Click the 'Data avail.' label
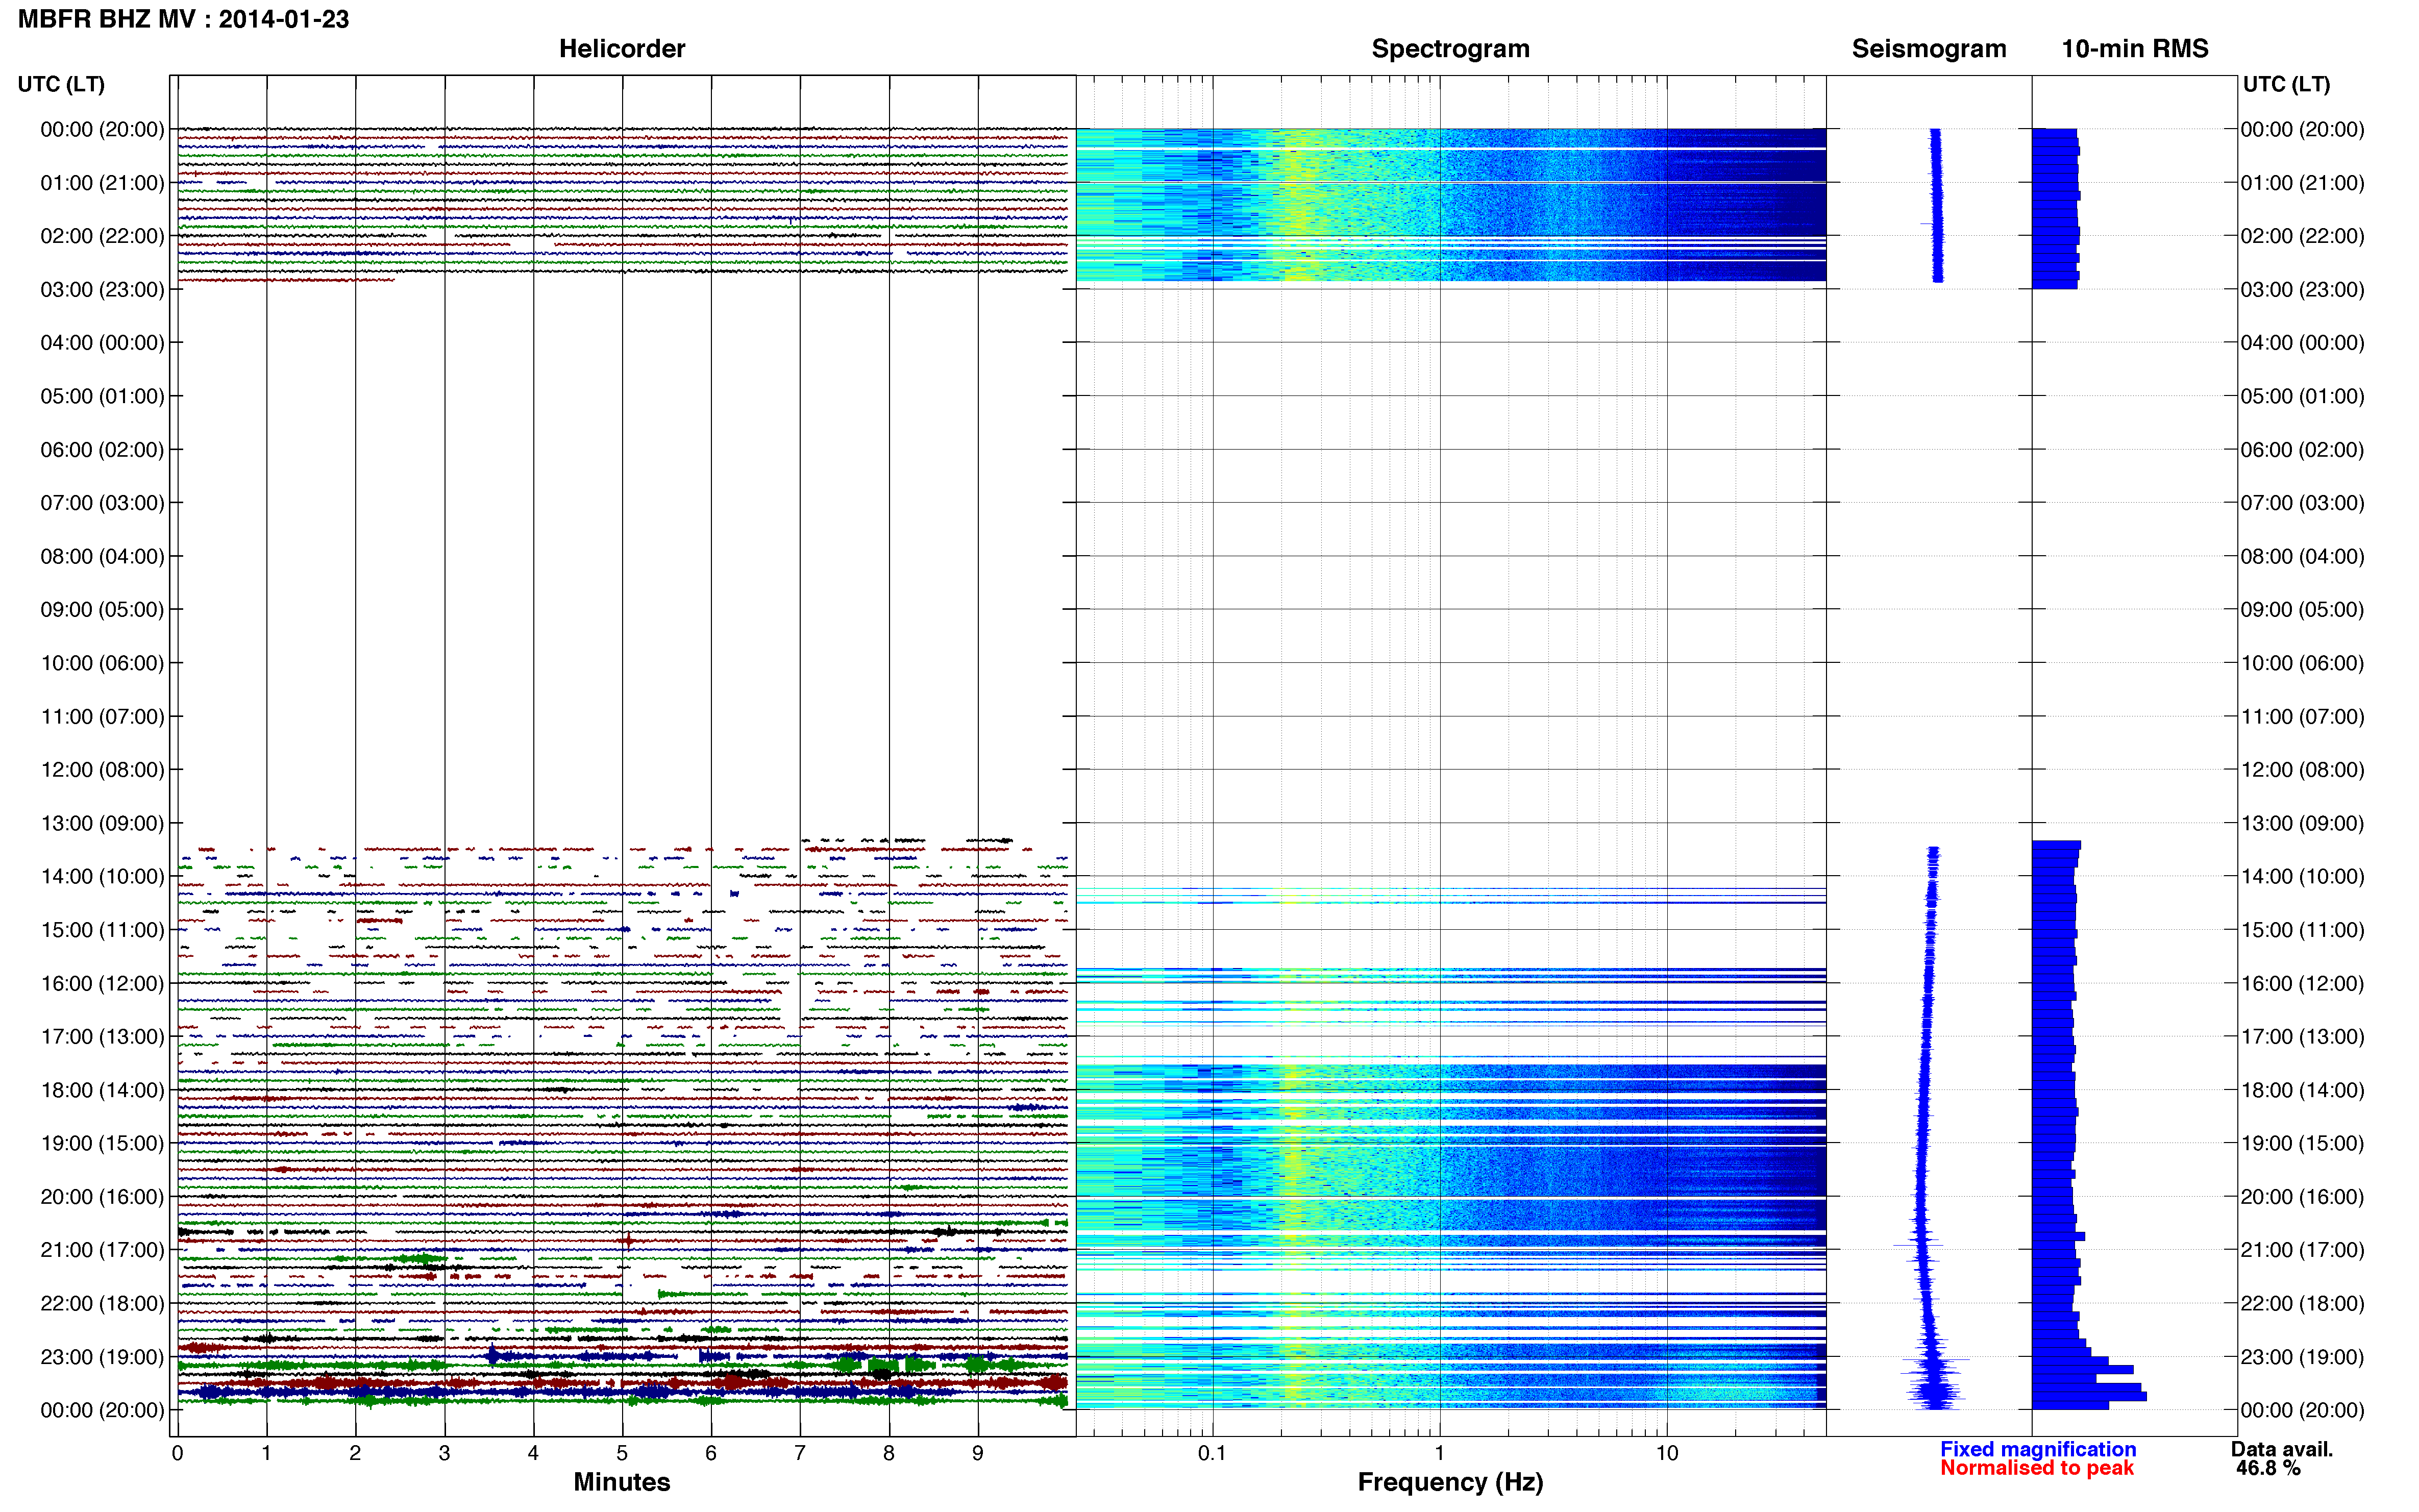The height and width of the screenshot is (1512, 2419). tap(2282, 1449)
